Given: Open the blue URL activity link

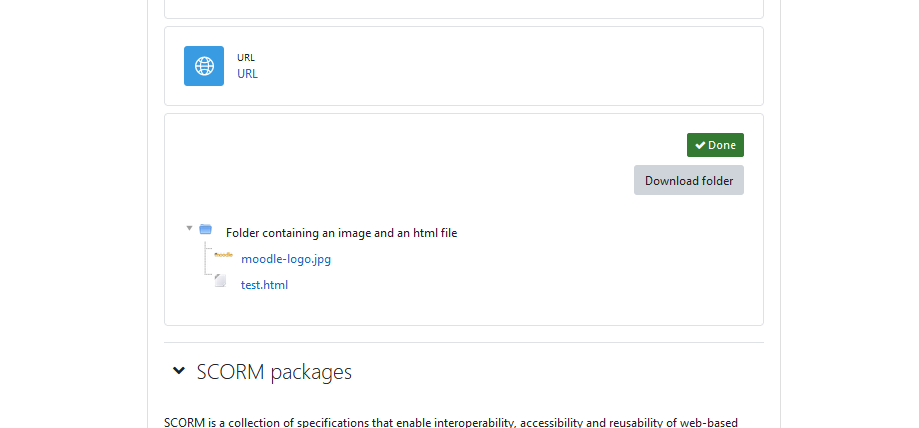Looking at the screenshot, I should (247, 74).
